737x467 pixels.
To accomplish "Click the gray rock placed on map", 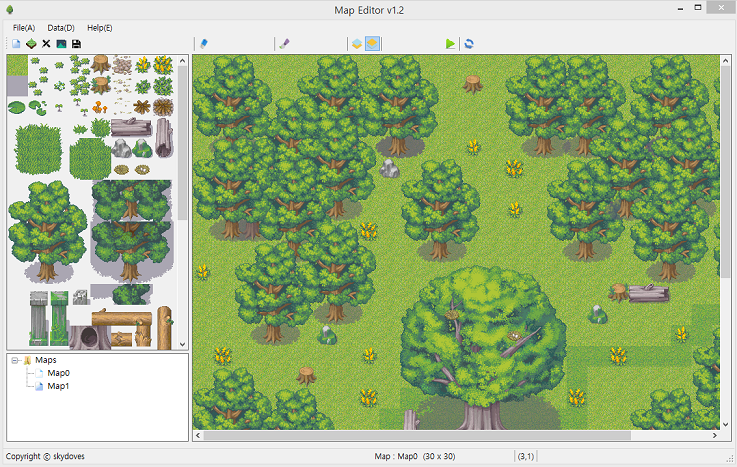I will [389, 168].
